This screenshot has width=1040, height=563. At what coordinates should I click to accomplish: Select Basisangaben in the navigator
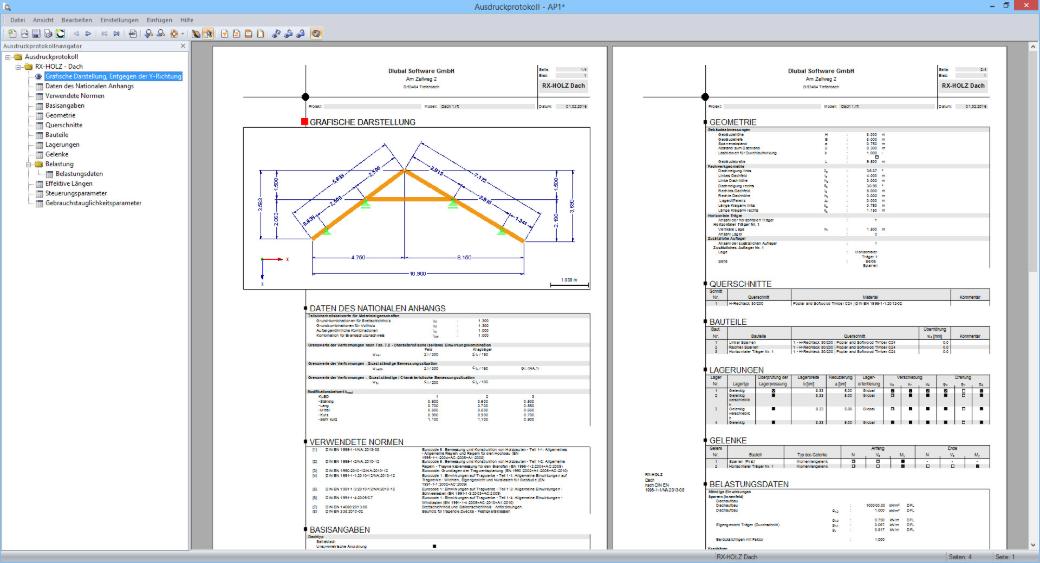point(65,105)
